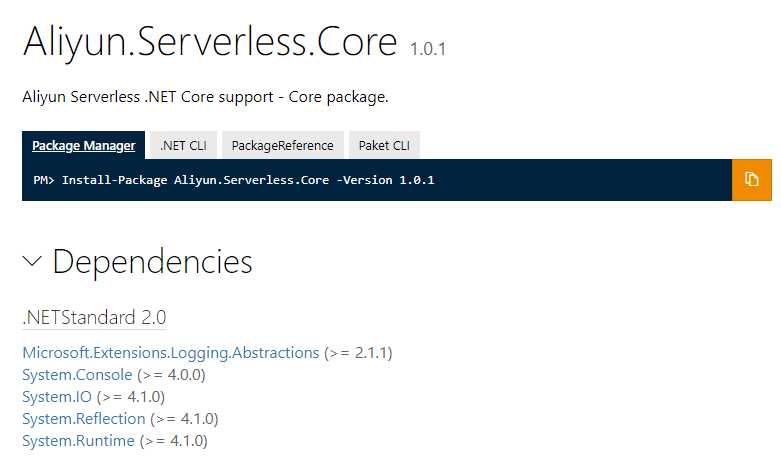Collapse the Dependencies section chevron

(32, 262)
